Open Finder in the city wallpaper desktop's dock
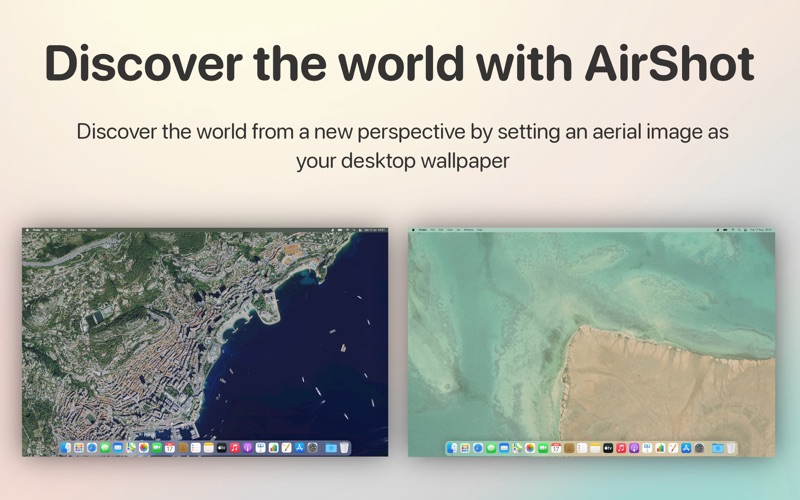Image resolution: width=800 pixels, height=500 pixels. point(66,447)
